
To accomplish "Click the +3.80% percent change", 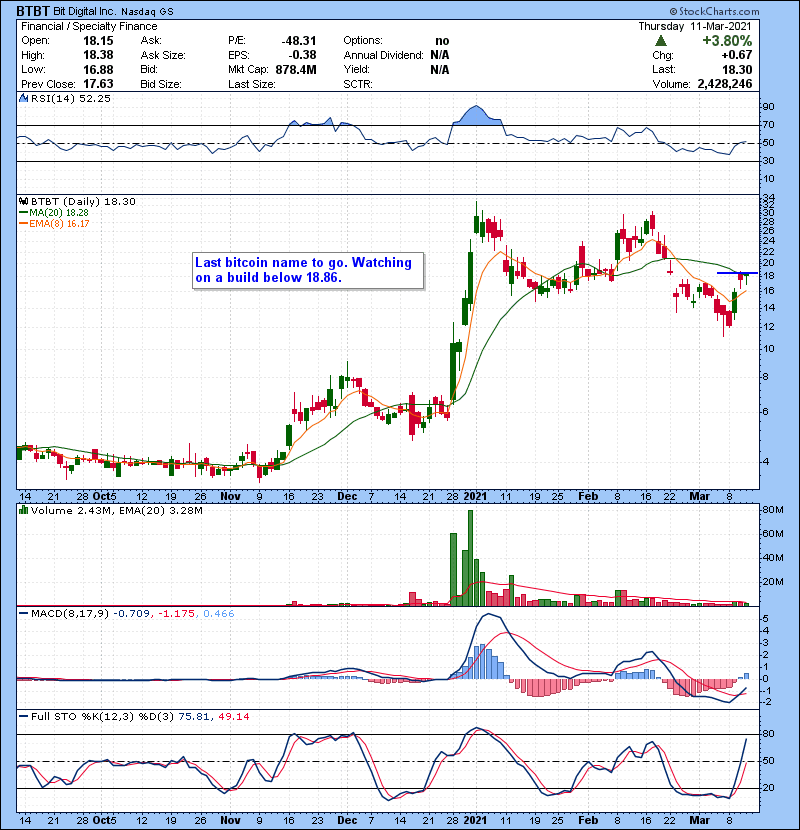I will click(727, 41).
